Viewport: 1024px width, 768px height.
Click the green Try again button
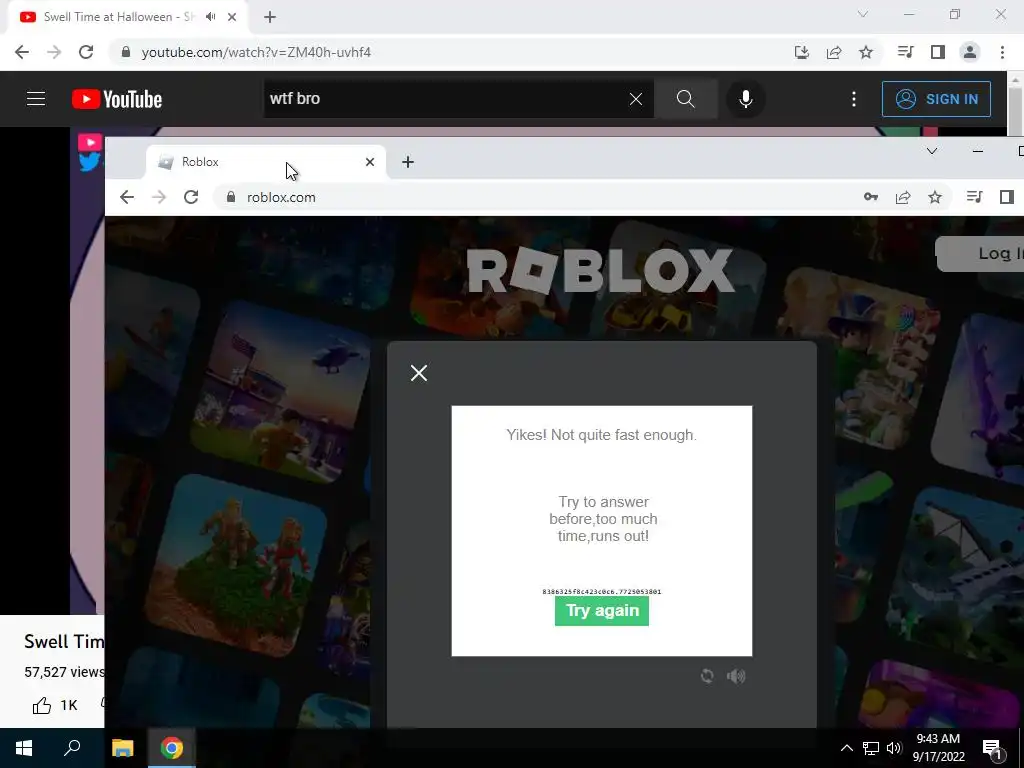pos(601,611)
